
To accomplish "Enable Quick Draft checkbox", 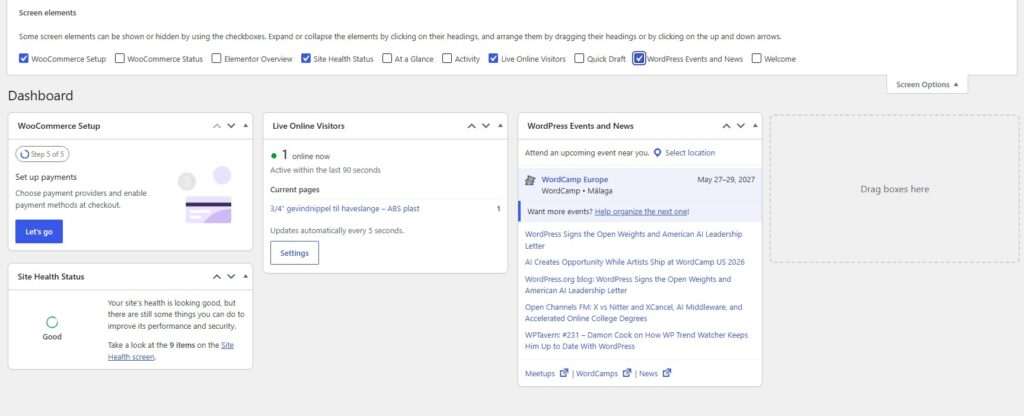I will pos(579,59).
